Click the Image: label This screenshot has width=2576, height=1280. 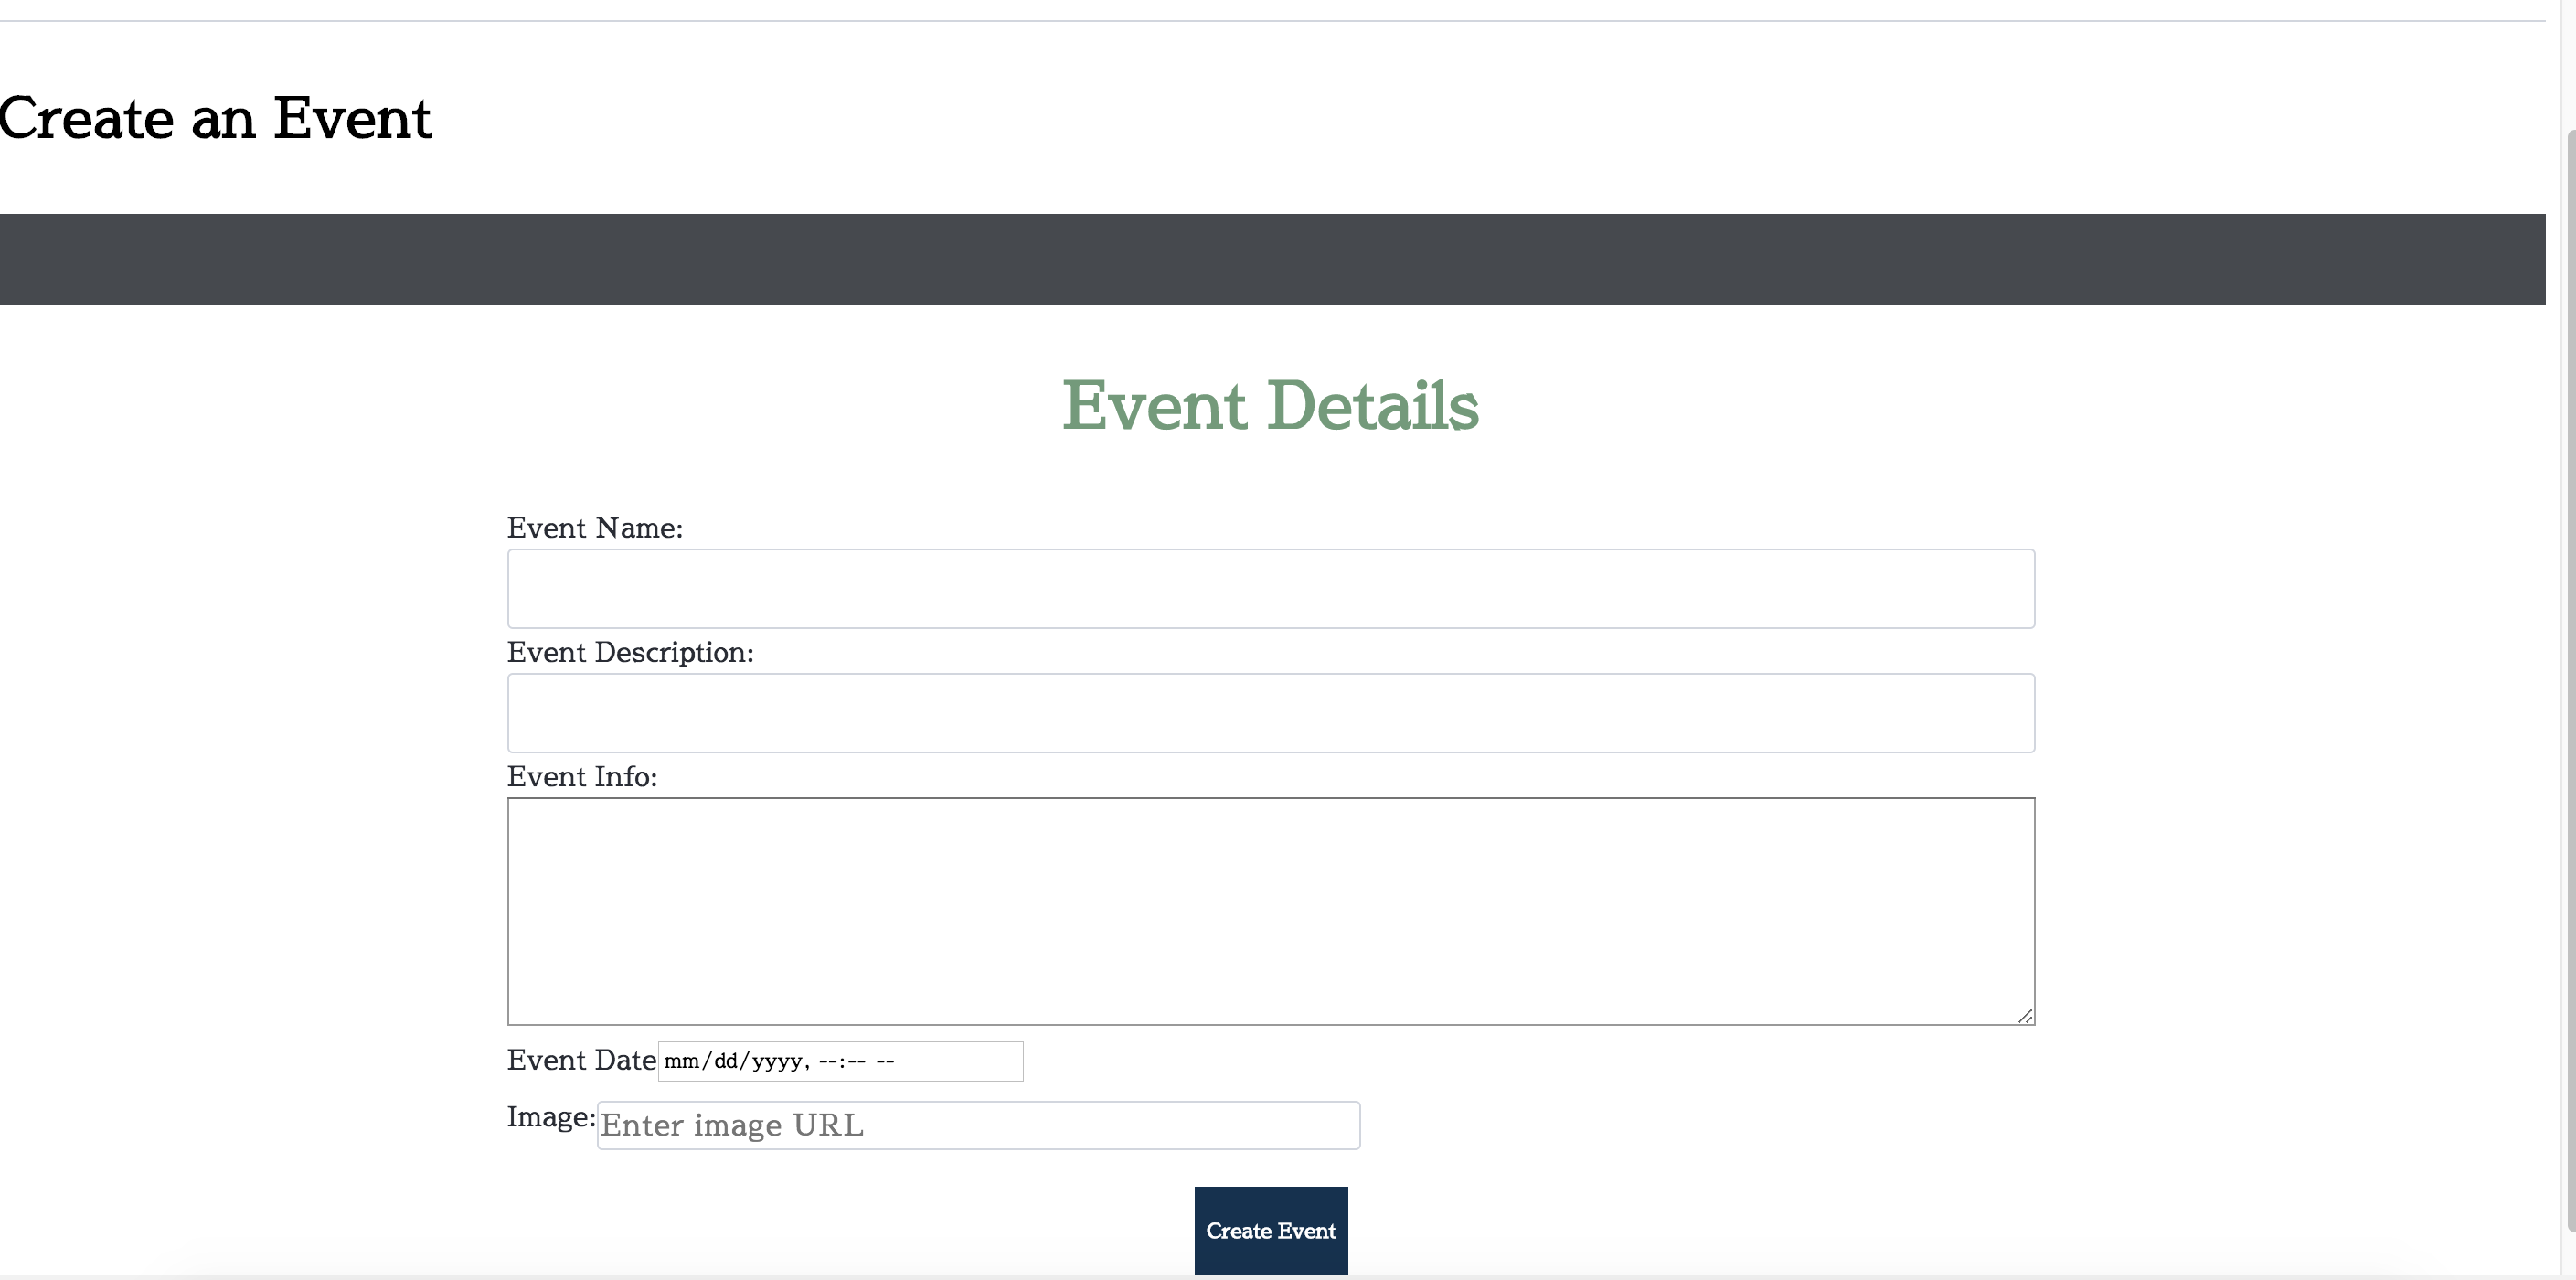551,1117
